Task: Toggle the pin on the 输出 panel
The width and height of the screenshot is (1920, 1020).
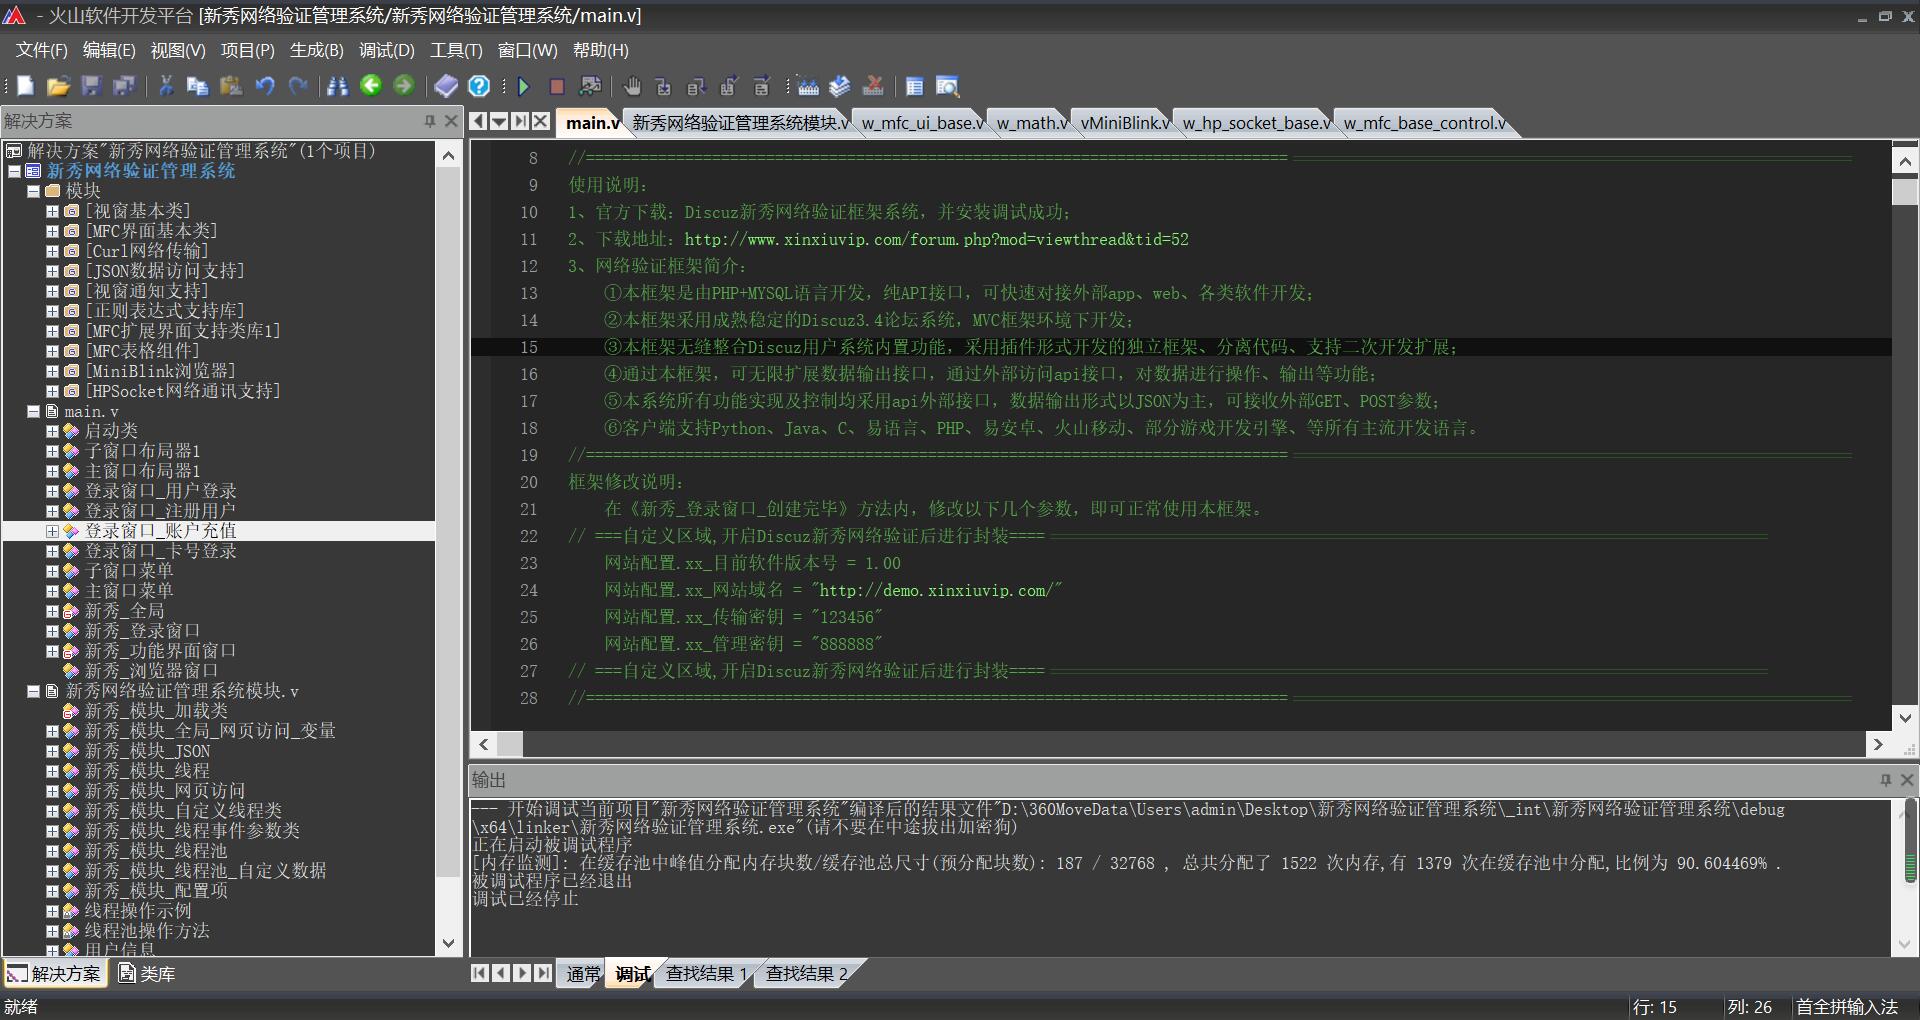Action: coord(1886,780)
